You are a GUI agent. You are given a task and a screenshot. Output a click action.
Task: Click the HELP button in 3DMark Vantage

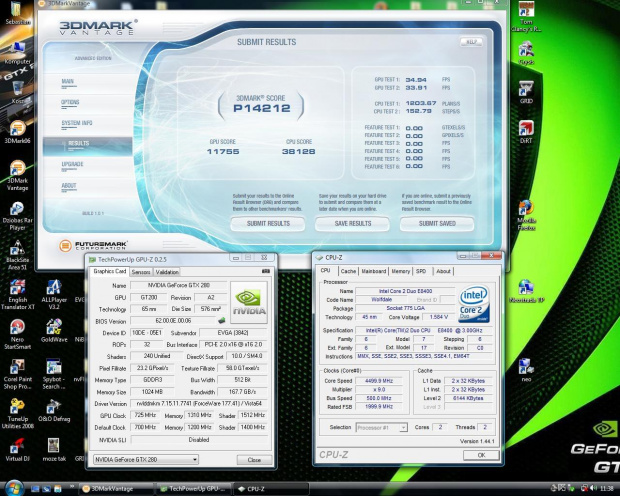pyautogui.click(x=471, y=42)
